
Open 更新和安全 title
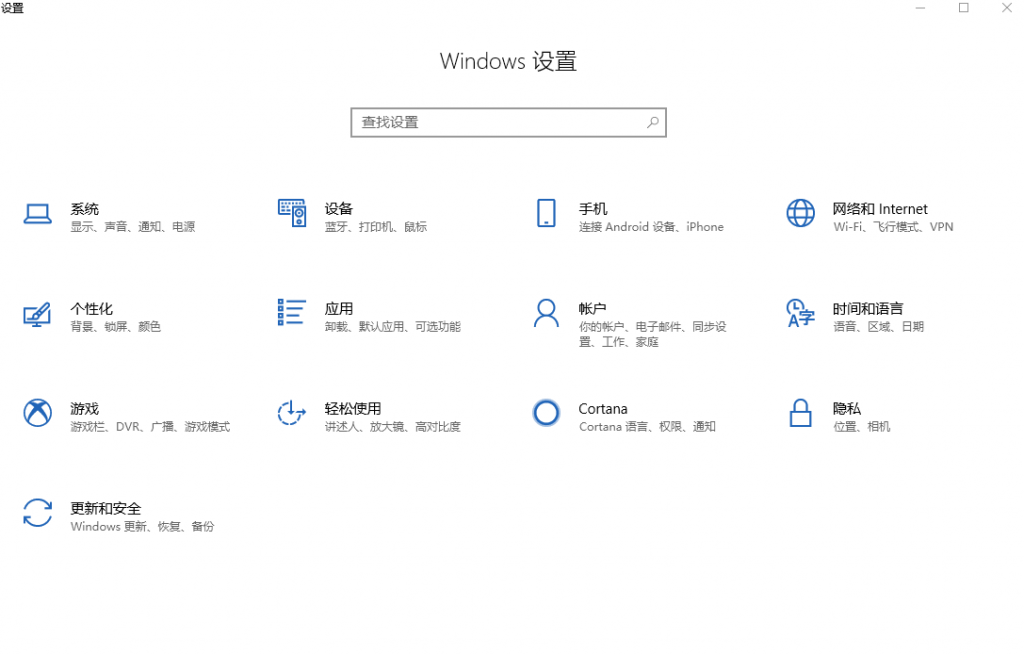106,509
